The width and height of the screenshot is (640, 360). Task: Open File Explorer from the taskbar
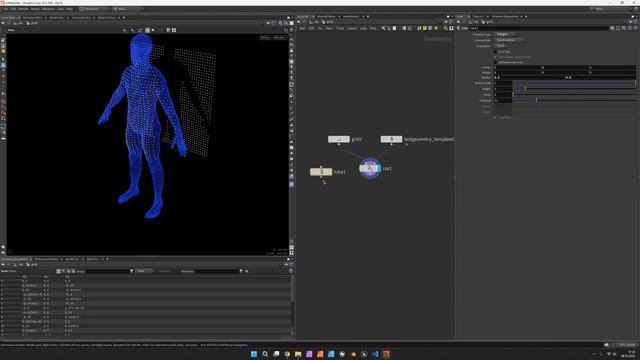(x=298, y=354)
